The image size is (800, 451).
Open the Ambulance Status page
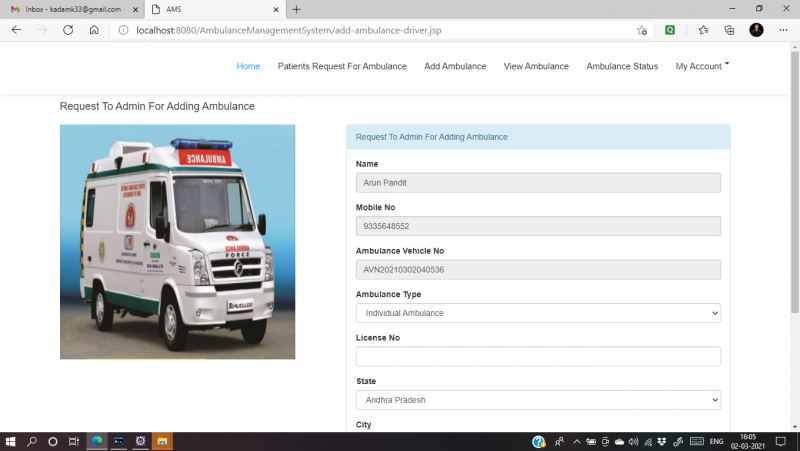coord(622,66)
